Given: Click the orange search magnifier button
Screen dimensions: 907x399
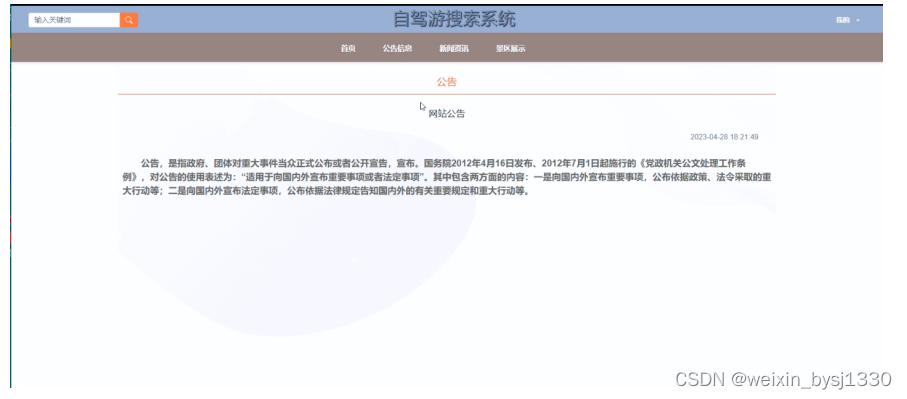Looking at the screenshot, I should point(128,20).
